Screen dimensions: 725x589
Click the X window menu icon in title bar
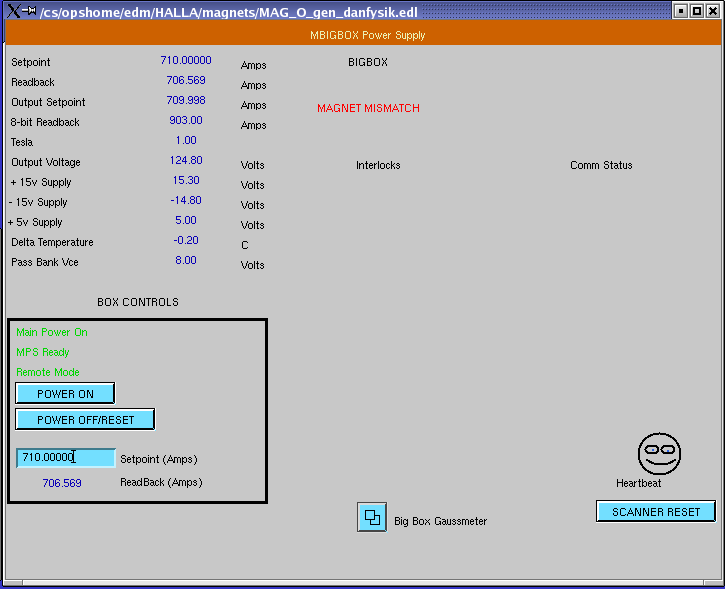pyautogui.click(x=14, y=11)
